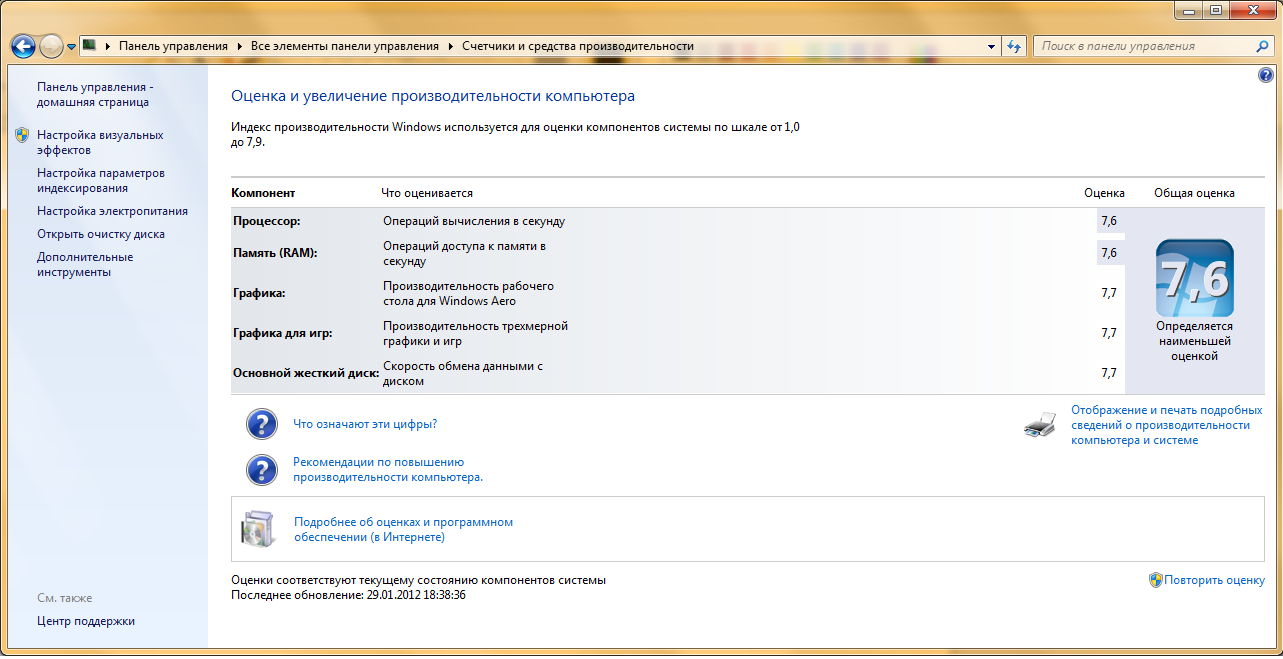Open Настройка параметров индексирования link
This screenshot has height=659, width=1283.
(x=101, y=180)
